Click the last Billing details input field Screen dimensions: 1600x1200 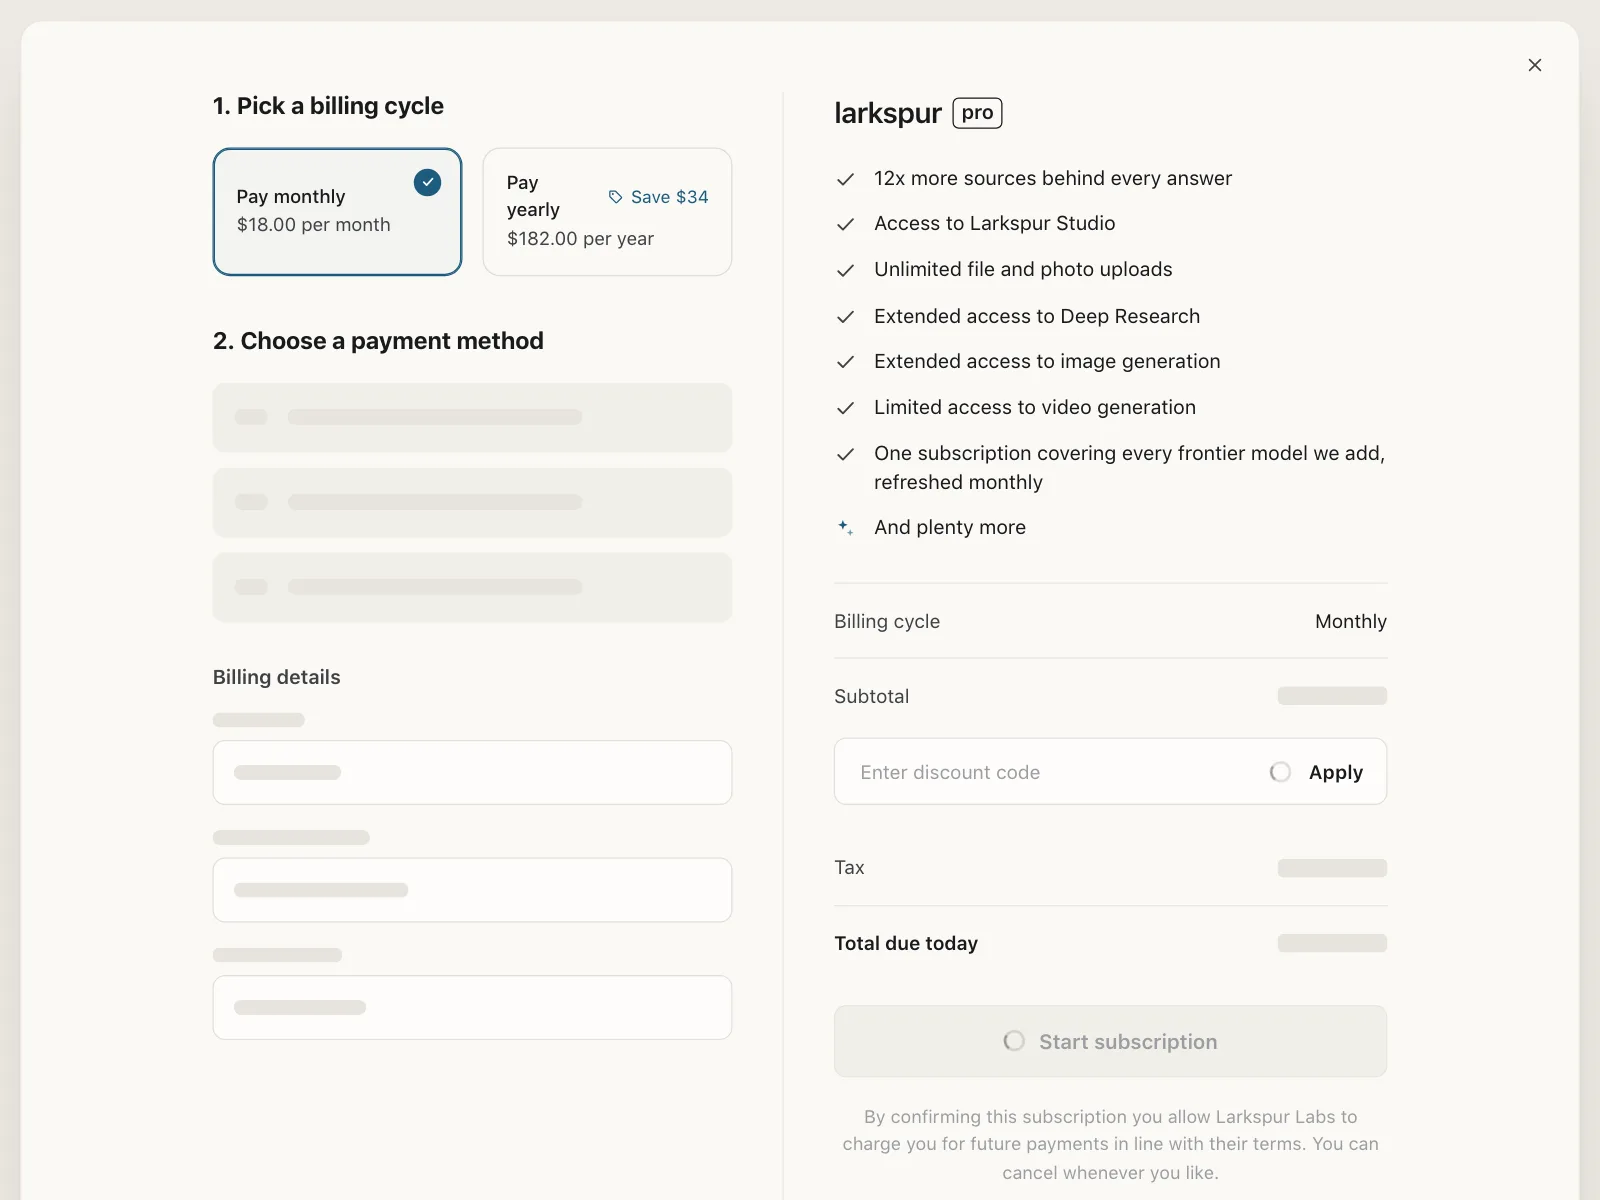tap(472, 1007)
